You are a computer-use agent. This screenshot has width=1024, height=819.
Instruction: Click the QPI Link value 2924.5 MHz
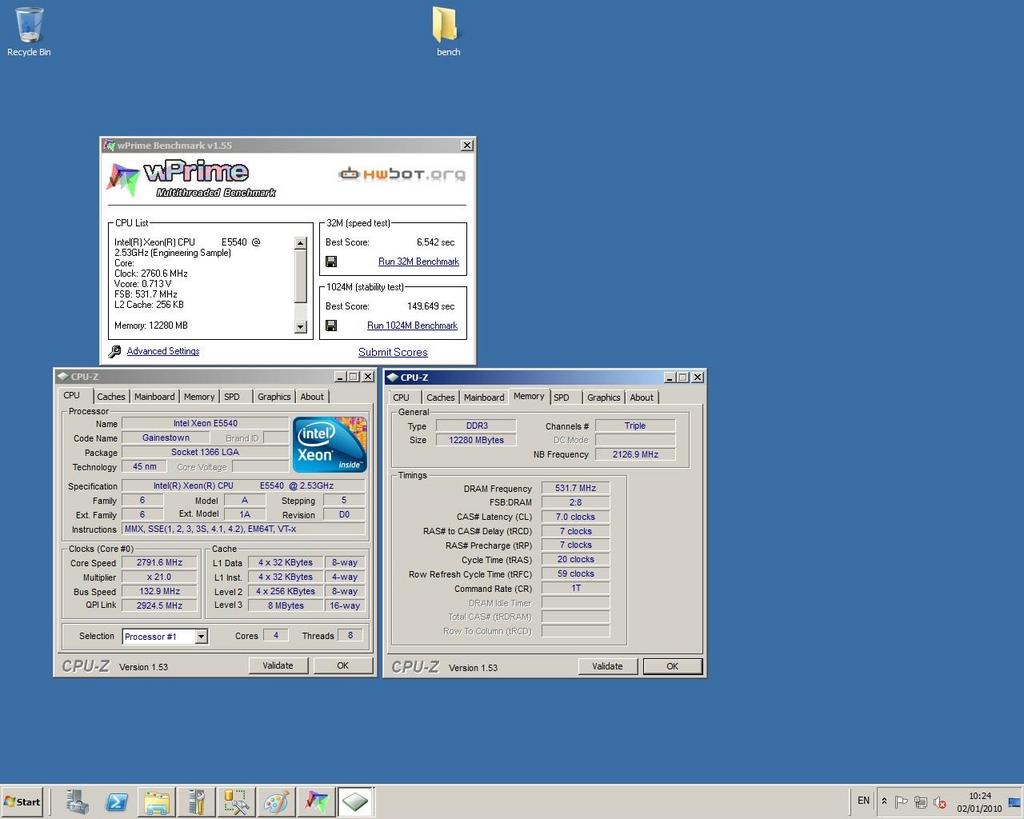pyautogui.click(x=159, y=605)
